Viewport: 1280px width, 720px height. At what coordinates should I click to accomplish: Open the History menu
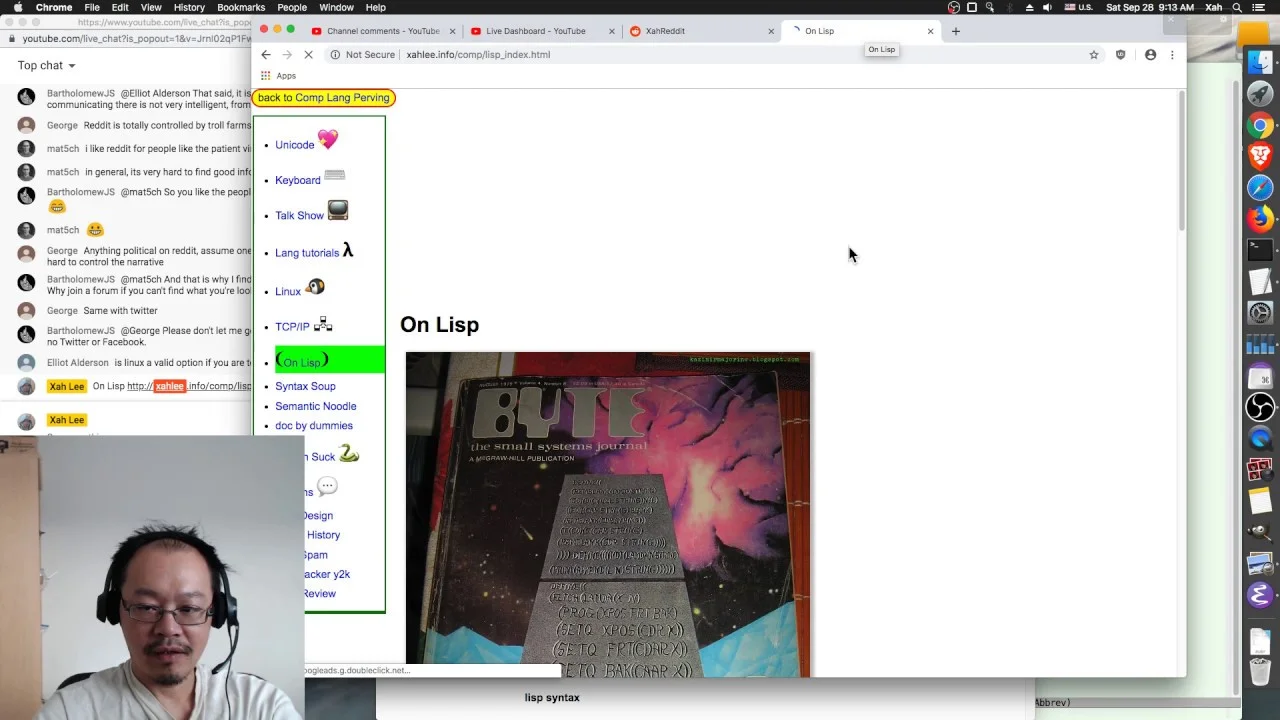pos(189,7)
